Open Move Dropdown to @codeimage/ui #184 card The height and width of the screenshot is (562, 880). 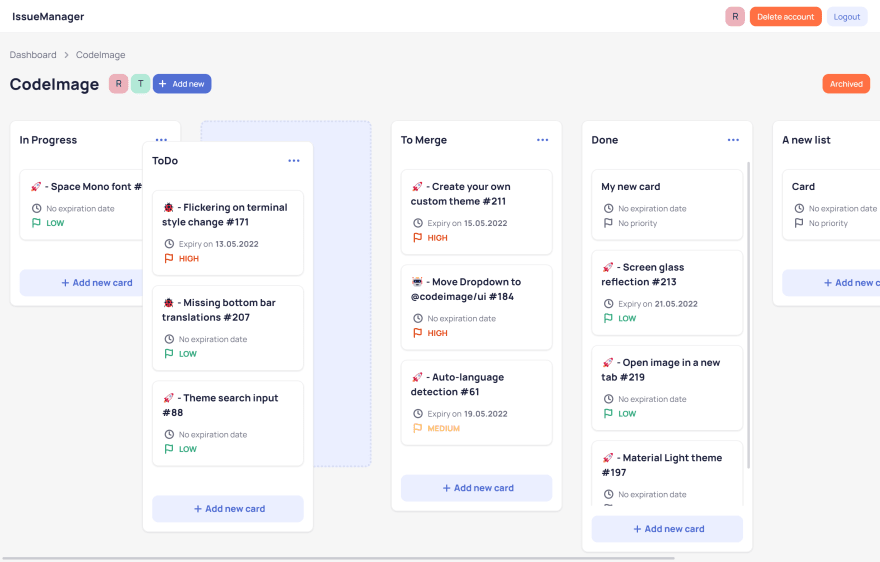coord(476,307)
